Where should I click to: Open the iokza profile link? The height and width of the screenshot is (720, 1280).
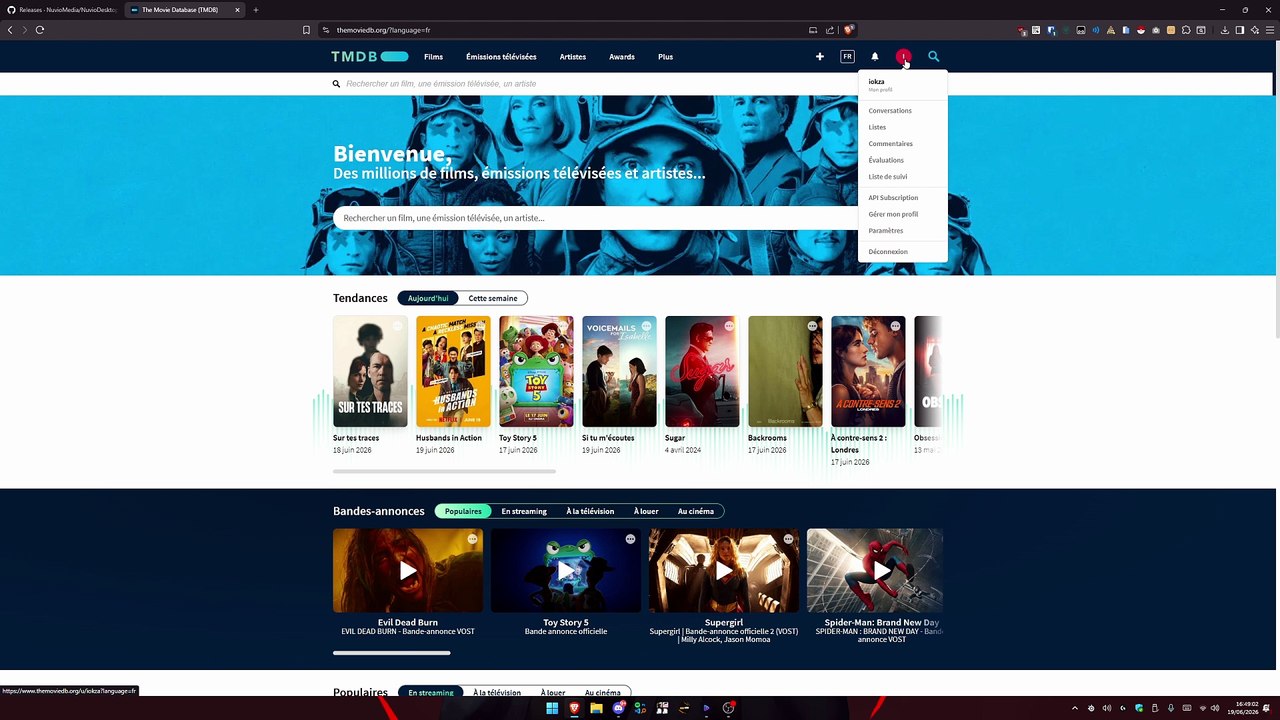pyautogui.click(x=876, y=84)
